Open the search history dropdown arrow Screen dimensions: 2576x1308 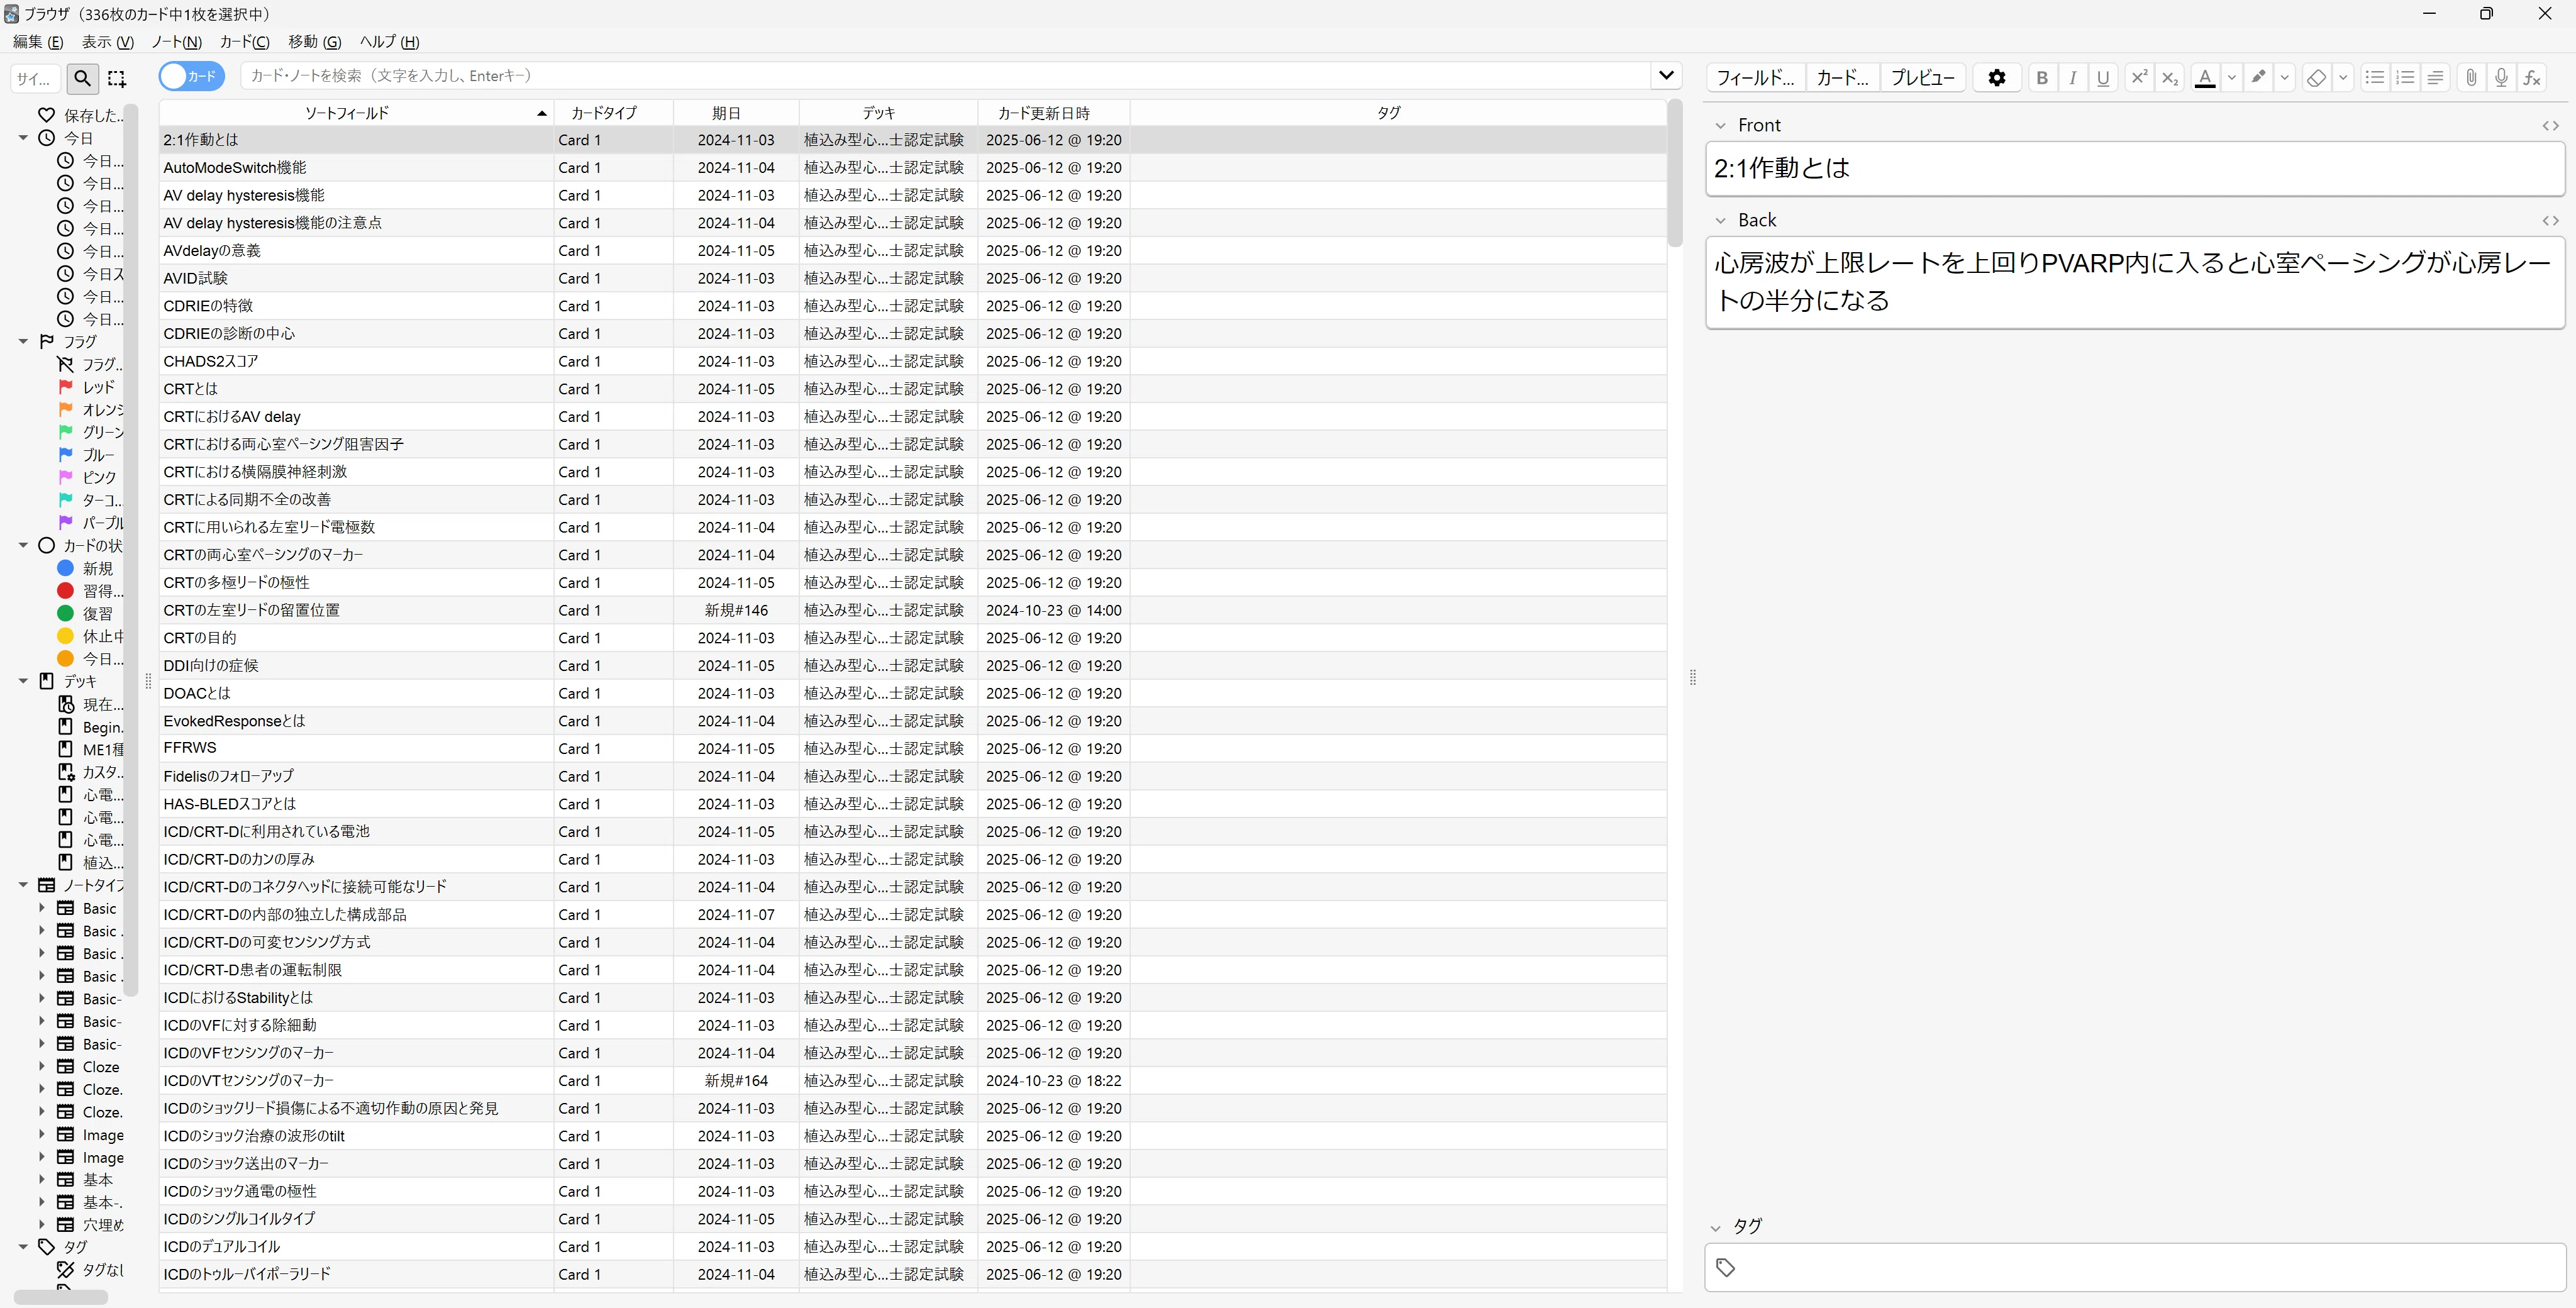point(1666,75)
